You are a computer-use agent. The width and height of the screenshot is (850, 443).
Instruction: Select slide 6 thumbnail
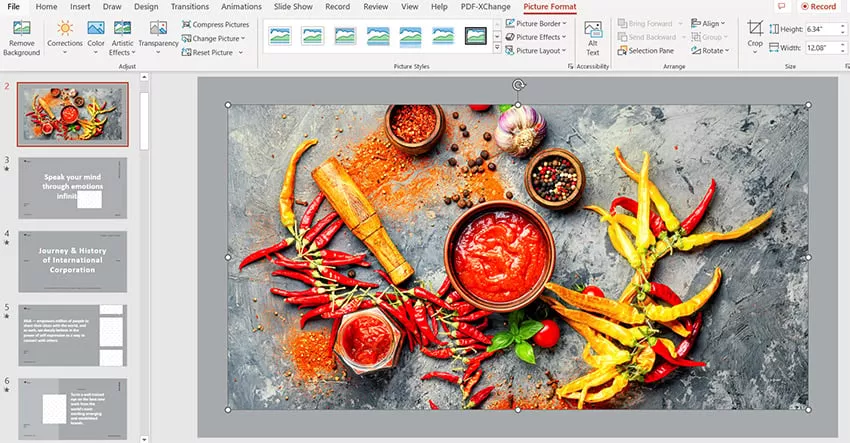[73, 409]
